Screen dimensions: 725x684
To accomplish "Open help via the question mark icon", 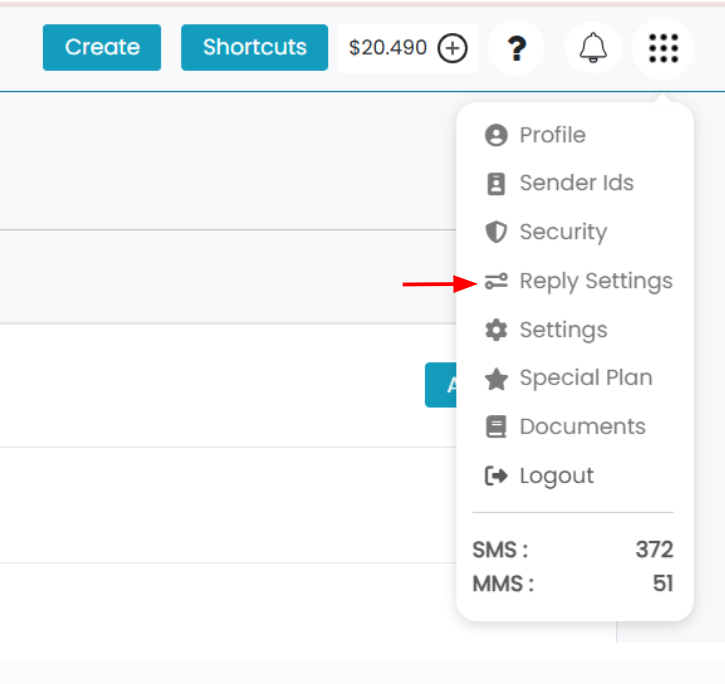I will pyautogui.click(x=516, y=48).
